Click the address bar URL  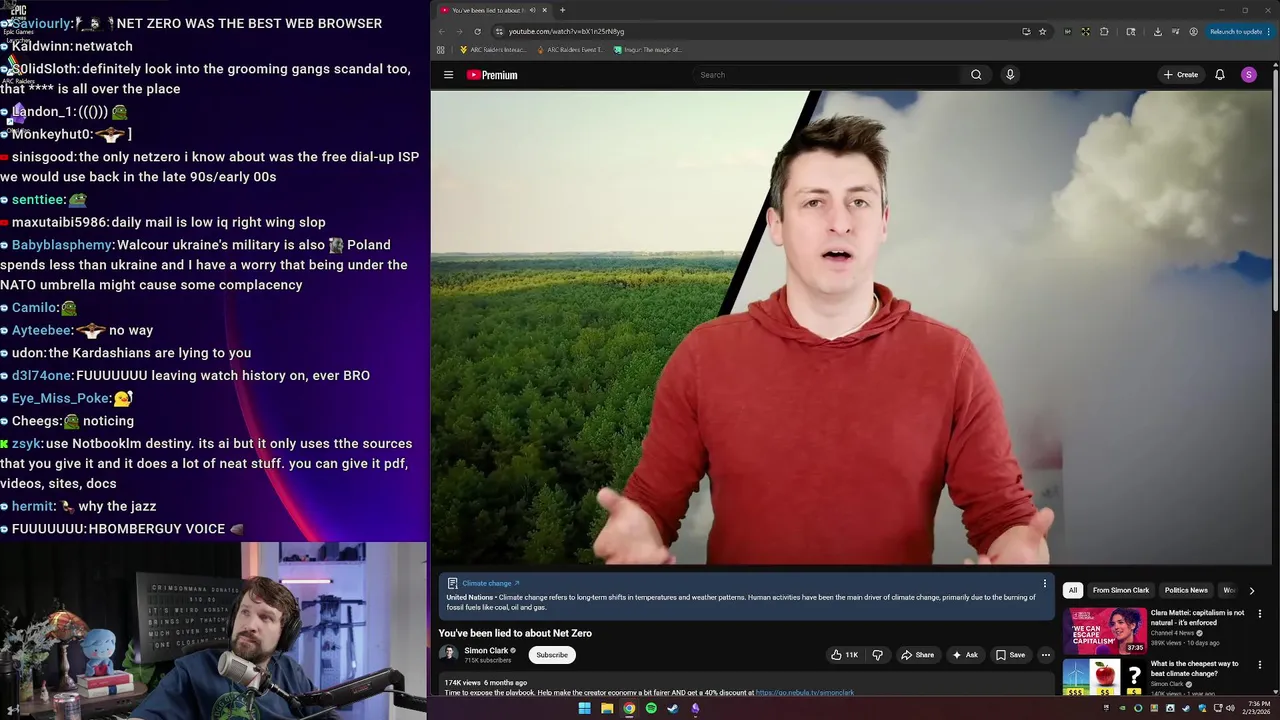[566, 31]
